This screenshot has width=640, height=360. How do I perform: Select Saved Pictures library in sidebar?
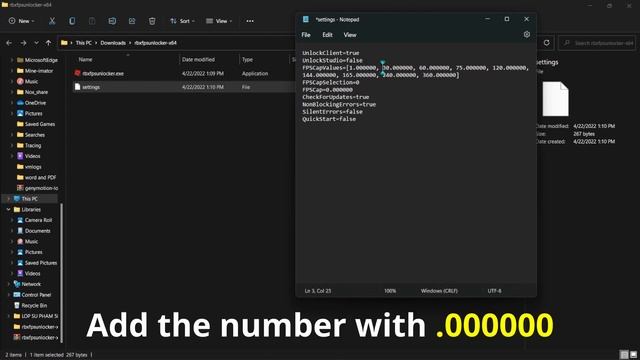coord(40,263)
